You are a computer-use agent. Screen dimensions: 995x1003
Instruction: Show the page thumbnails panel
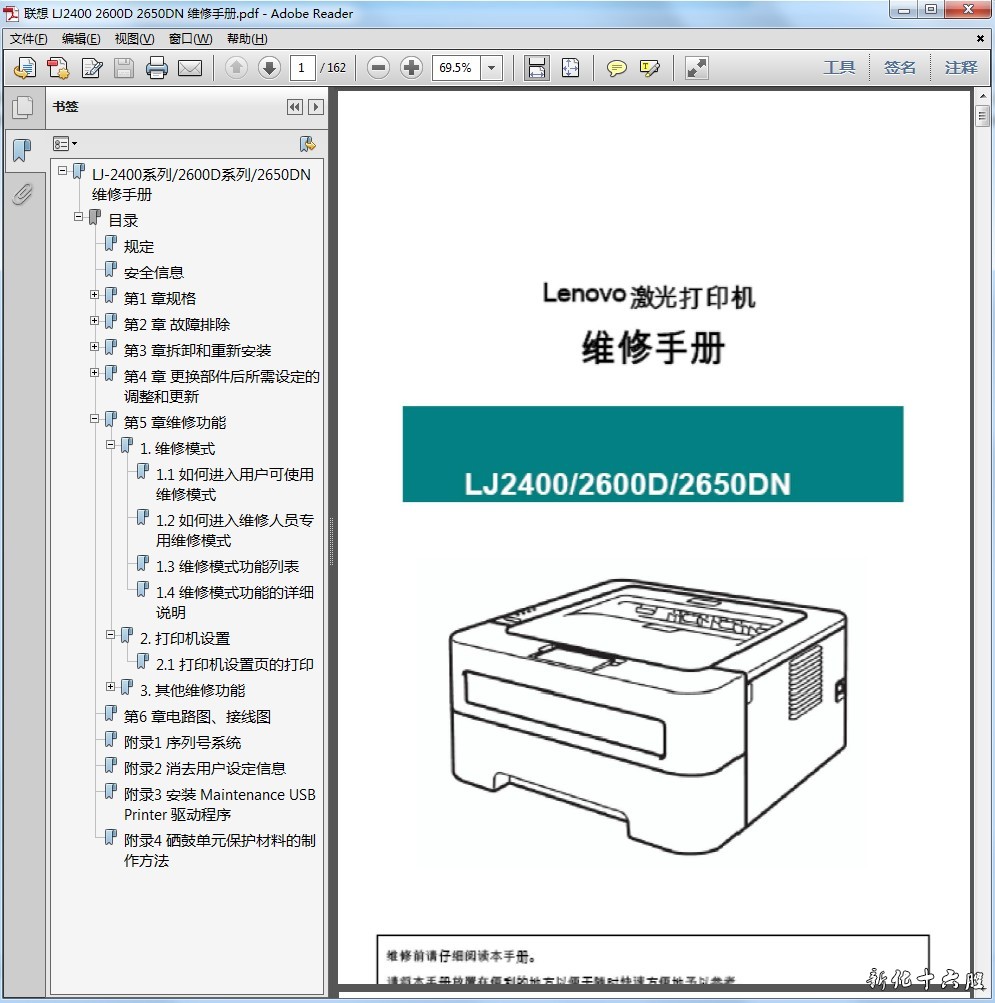[22, 107]
